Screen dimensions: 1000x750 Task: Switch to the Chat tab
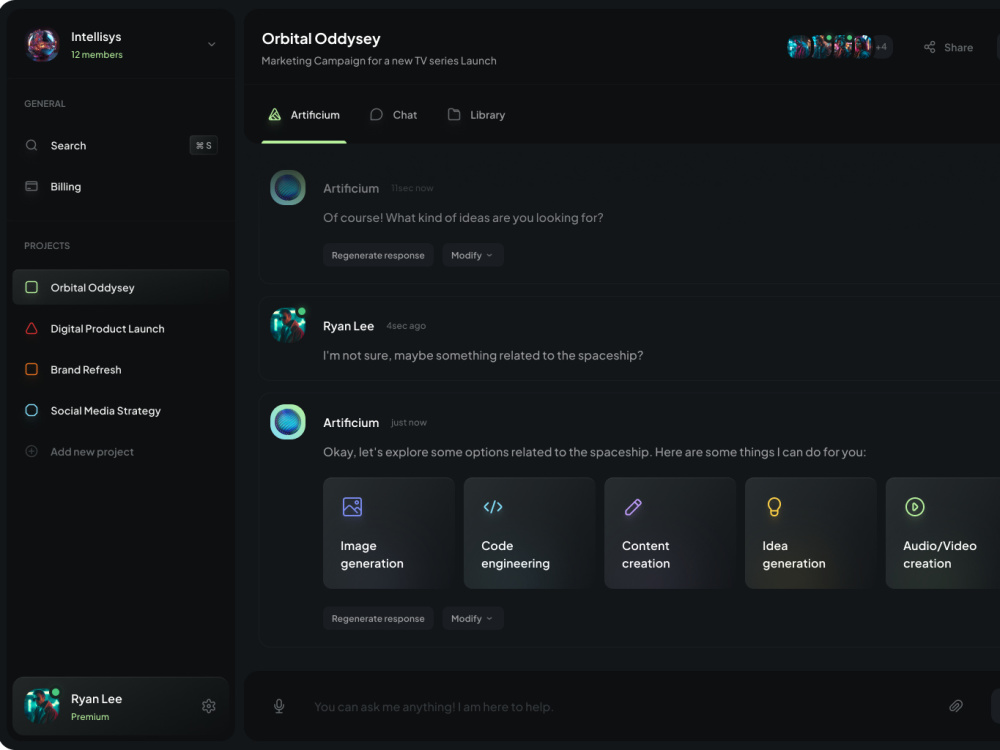click(393, 115)
